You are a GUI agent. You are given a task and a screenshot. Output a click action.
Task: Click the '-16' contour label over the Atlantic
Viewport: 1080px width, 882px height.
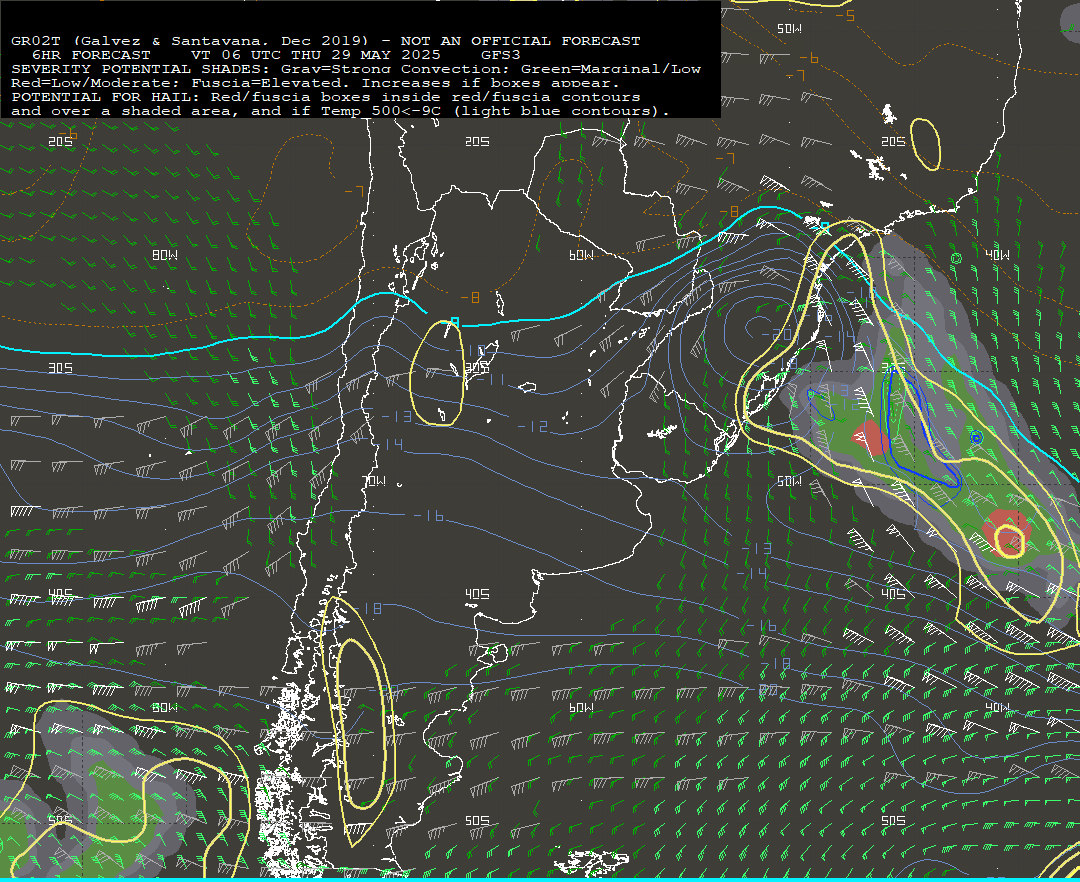762,625
